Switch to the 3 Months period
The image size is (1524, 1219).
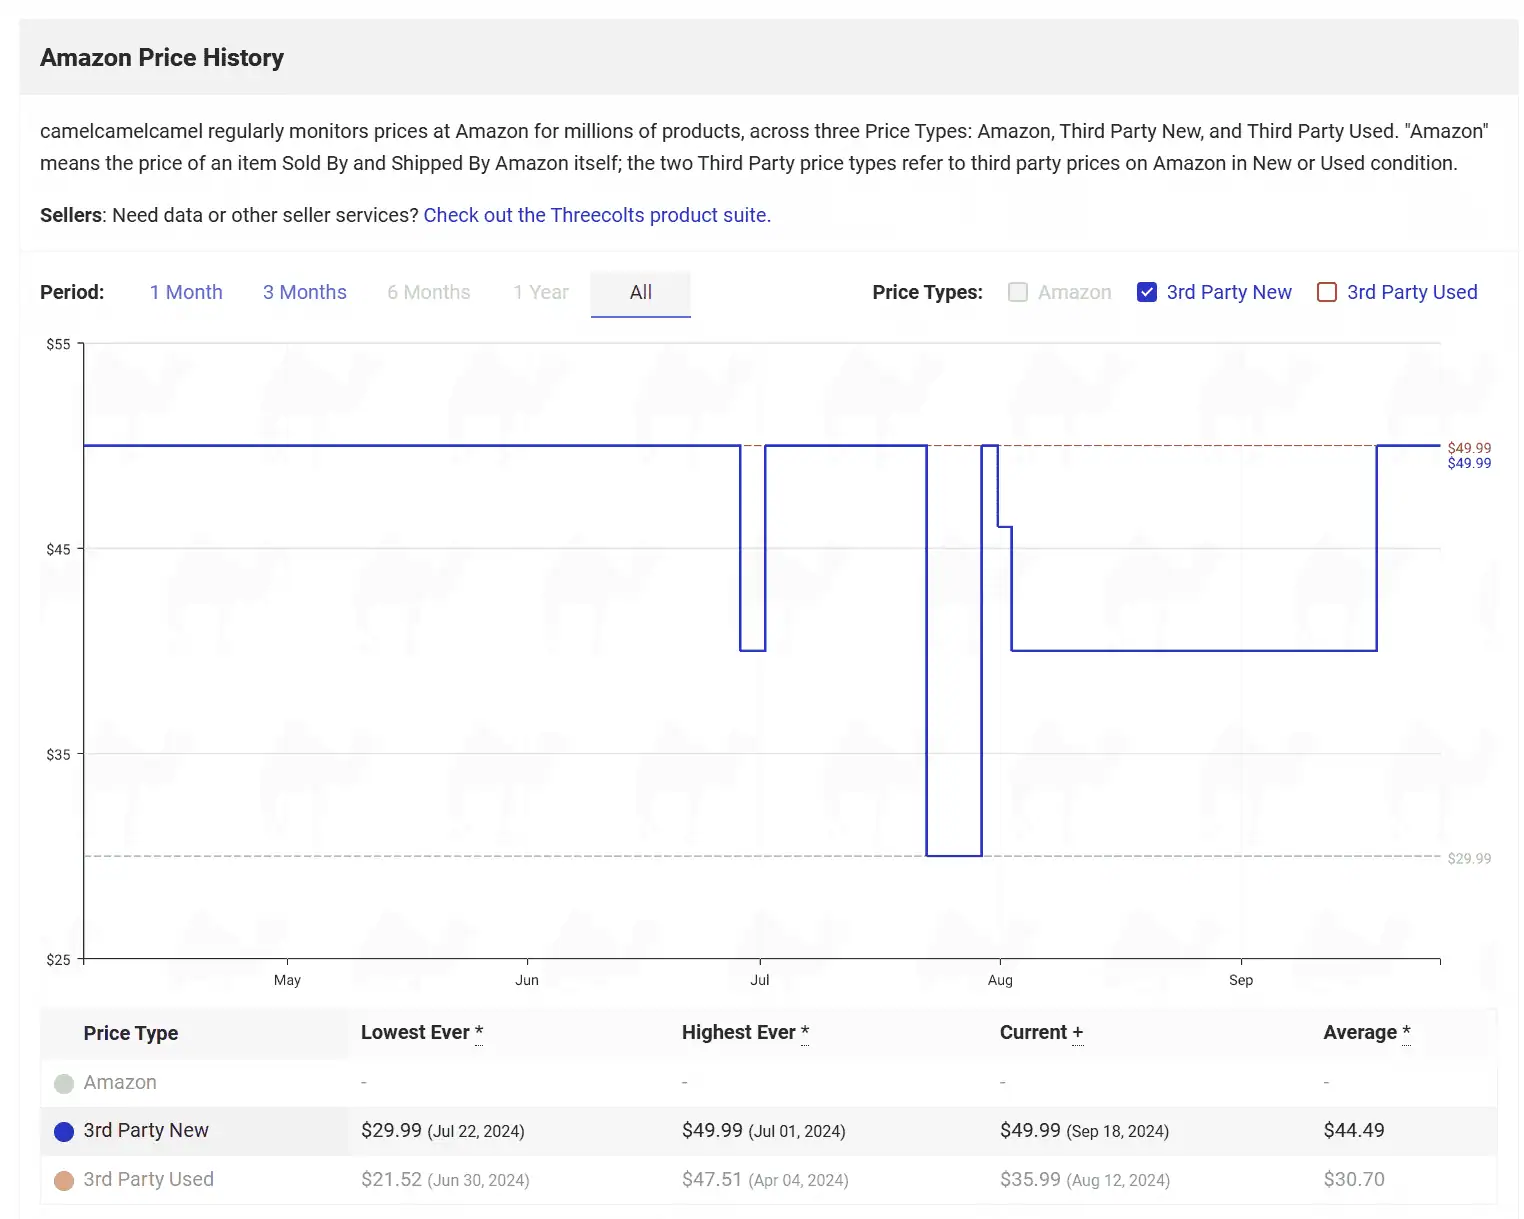304,292
